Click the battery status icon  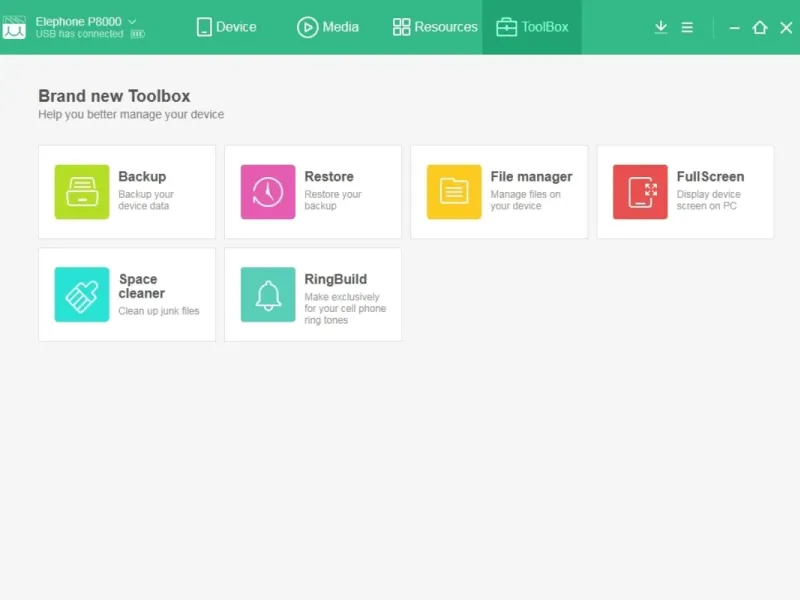(138, 34)
